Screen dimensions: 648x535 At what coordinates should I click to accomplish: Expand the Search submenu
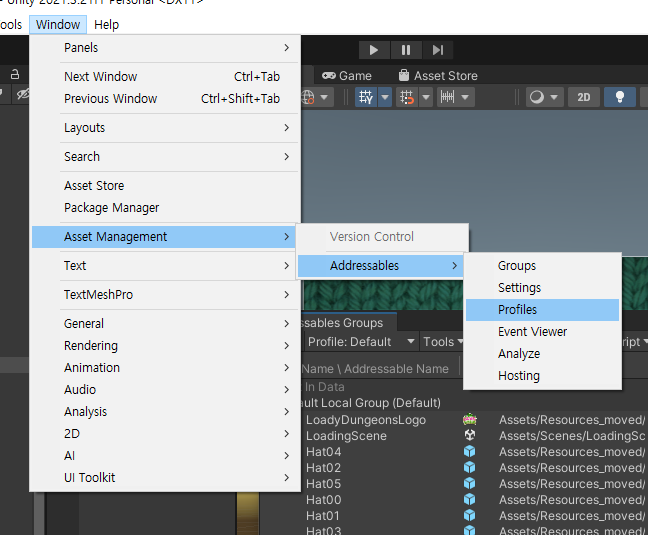pyautogui.click(x=165, y=157)
